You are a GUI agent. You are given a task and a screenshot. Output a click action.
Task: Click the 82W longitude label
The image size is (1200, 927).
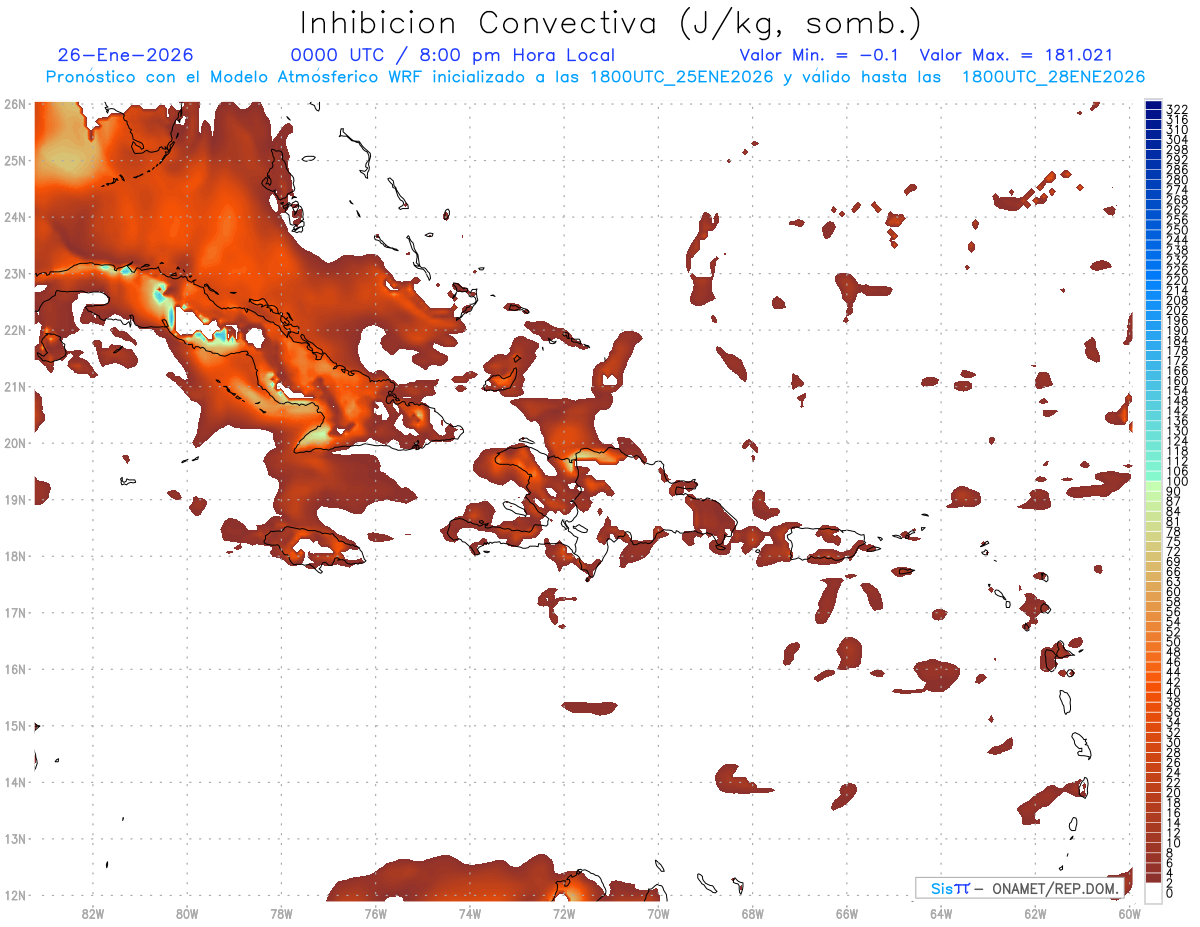92,913
